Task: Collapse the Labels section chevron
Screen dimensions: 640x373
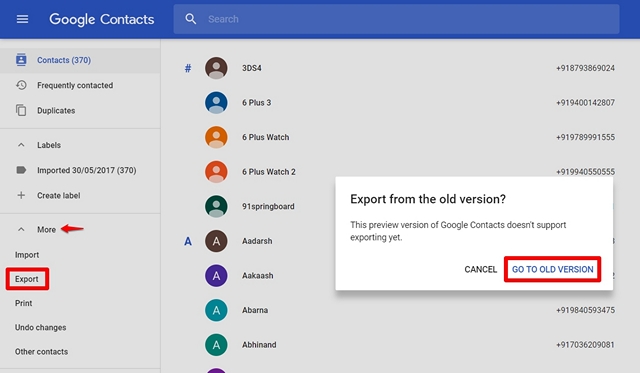Action: pos(21,145)
